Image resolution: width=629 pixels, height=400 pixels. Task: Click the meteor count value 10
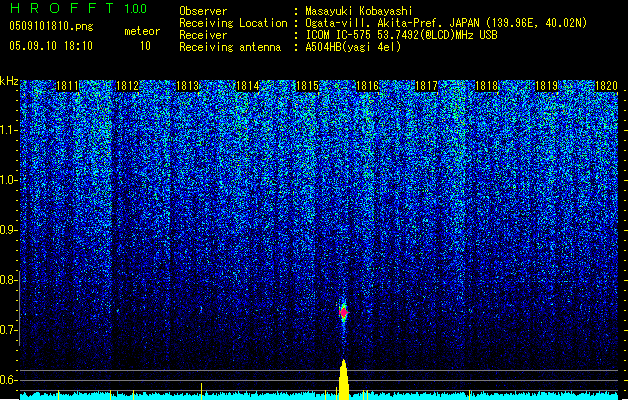pos(145,46)
